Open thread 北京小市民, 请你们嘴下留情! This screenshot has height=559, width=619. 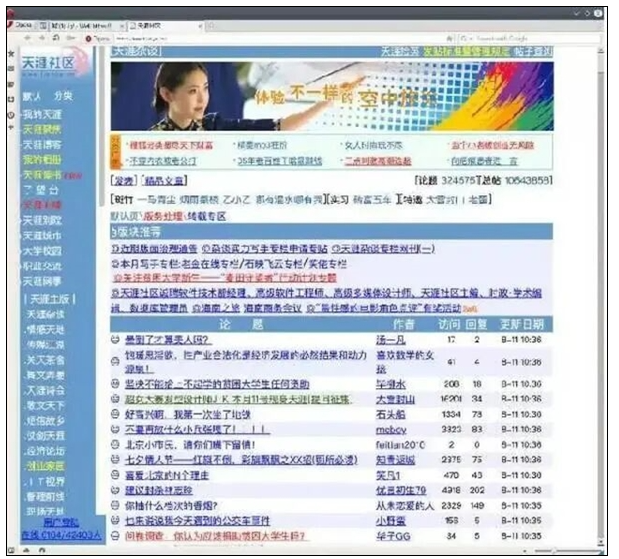click(190, 445)
